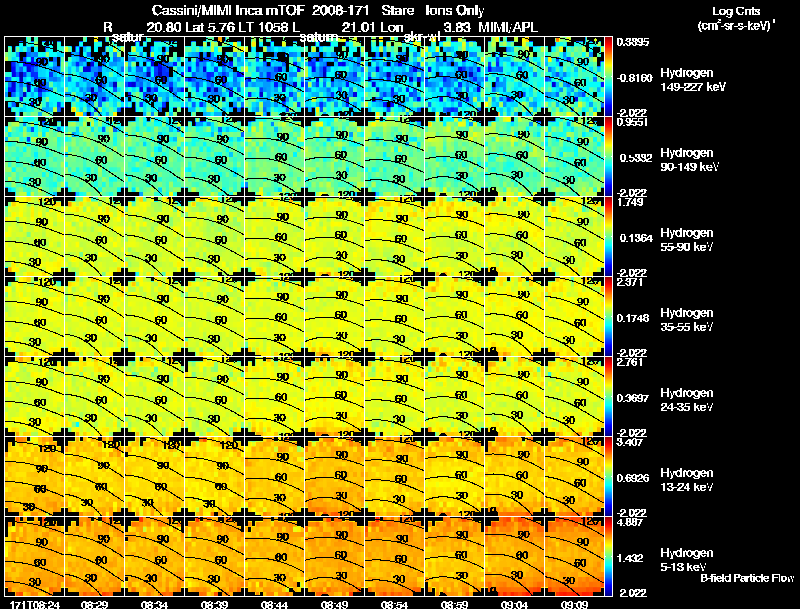Click the '1.432' color scale midpoint
Viewport: 800px width, 609px height.
coord(632,559)
